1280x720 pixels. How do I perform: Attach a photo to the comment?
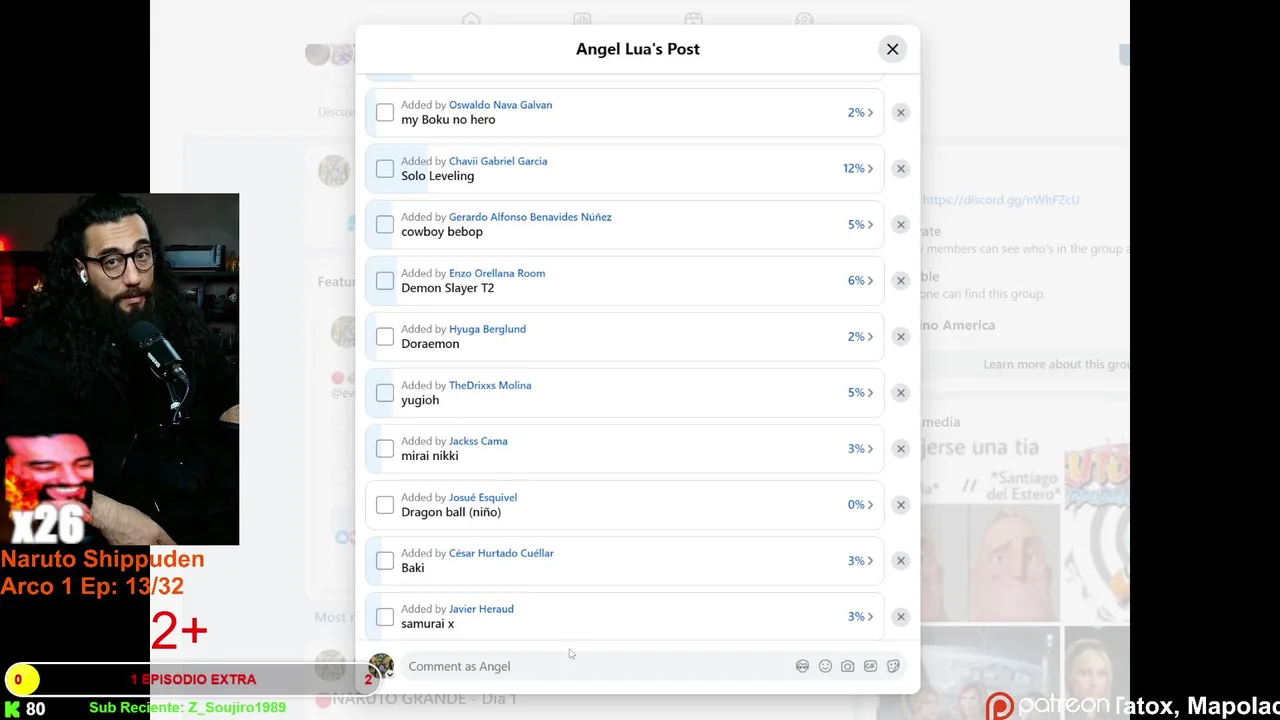coord(848,666)
